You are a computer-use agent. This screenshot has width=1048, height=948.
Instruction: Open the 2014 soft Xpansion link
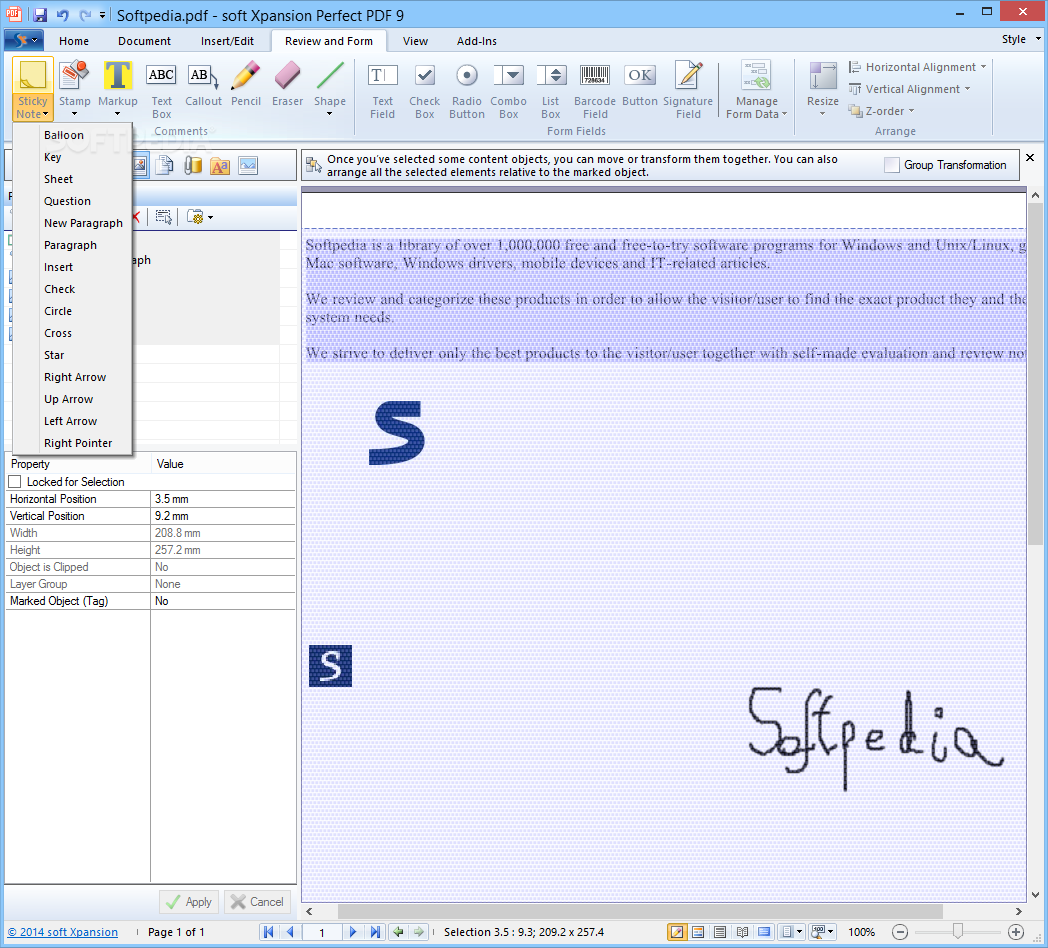point(63,931)
